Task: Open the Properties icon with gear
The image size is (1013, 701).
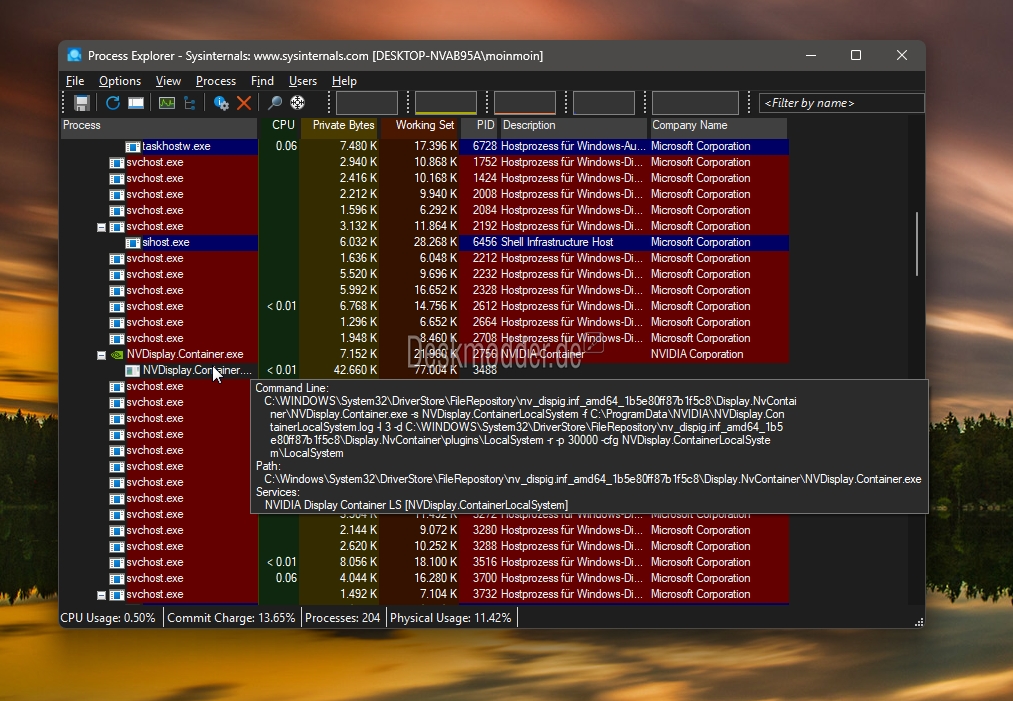Action: tap(221, 103)
